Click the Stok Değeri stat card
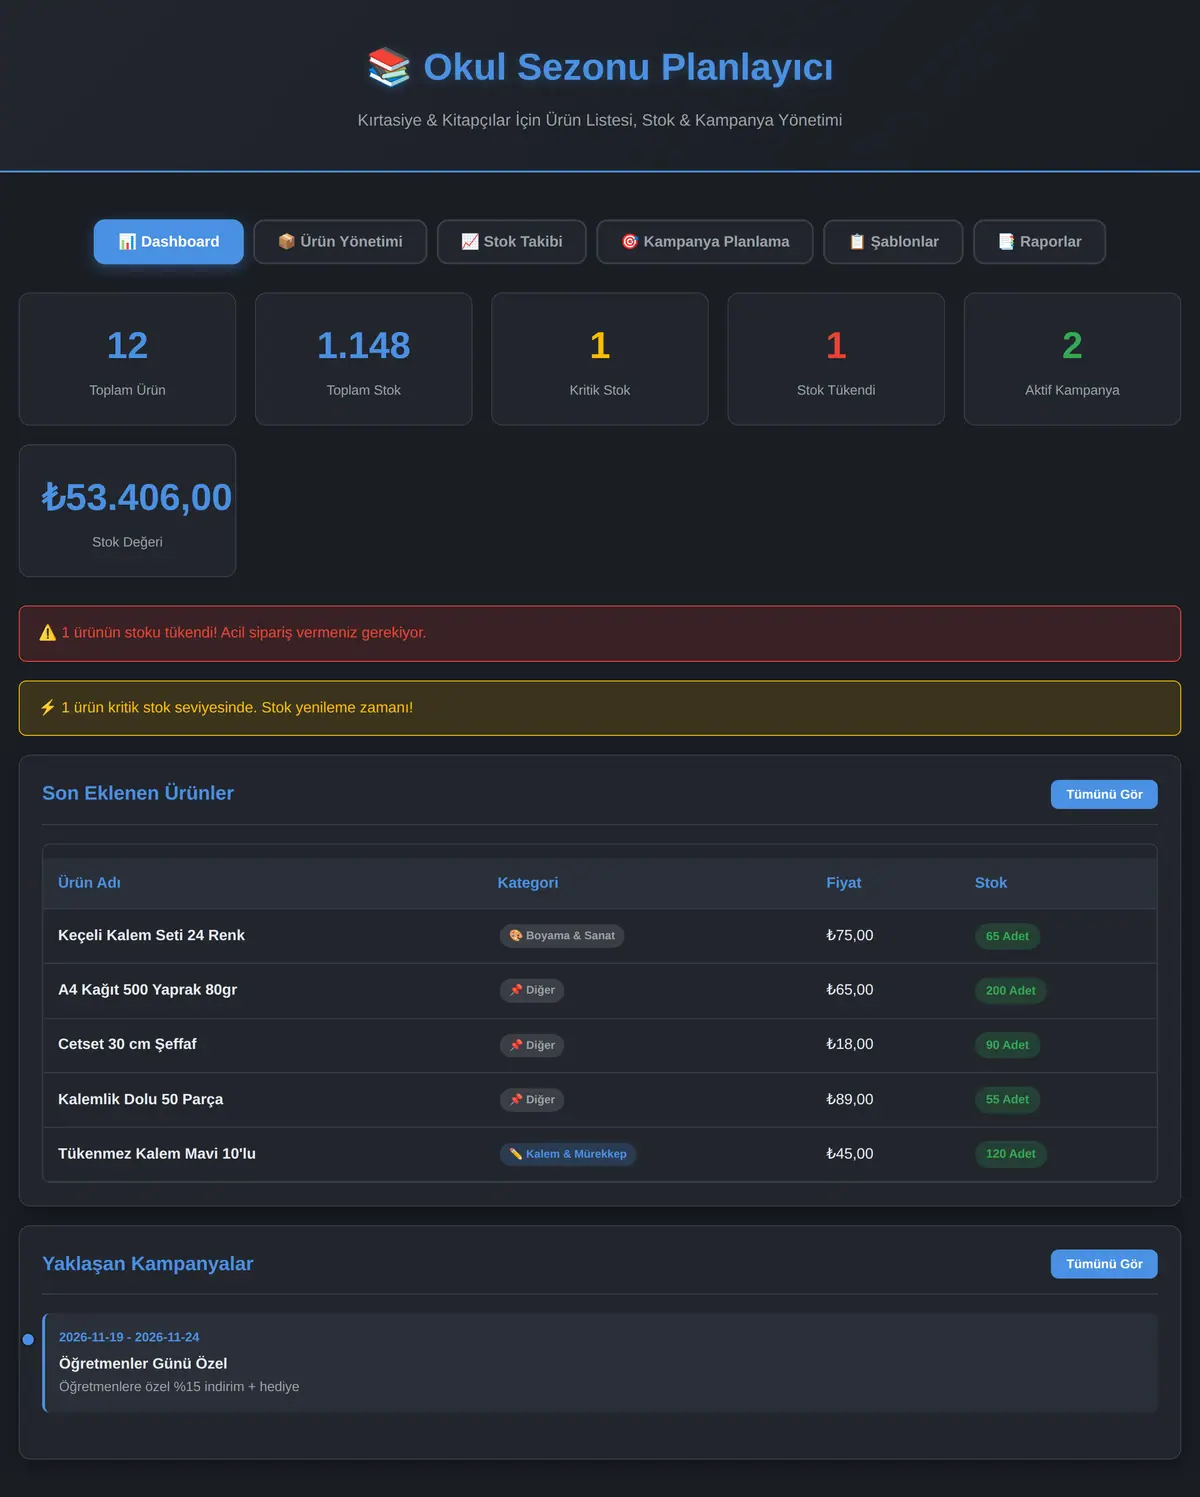The width and height of the screenshot is (1200, 1497). 128,511
